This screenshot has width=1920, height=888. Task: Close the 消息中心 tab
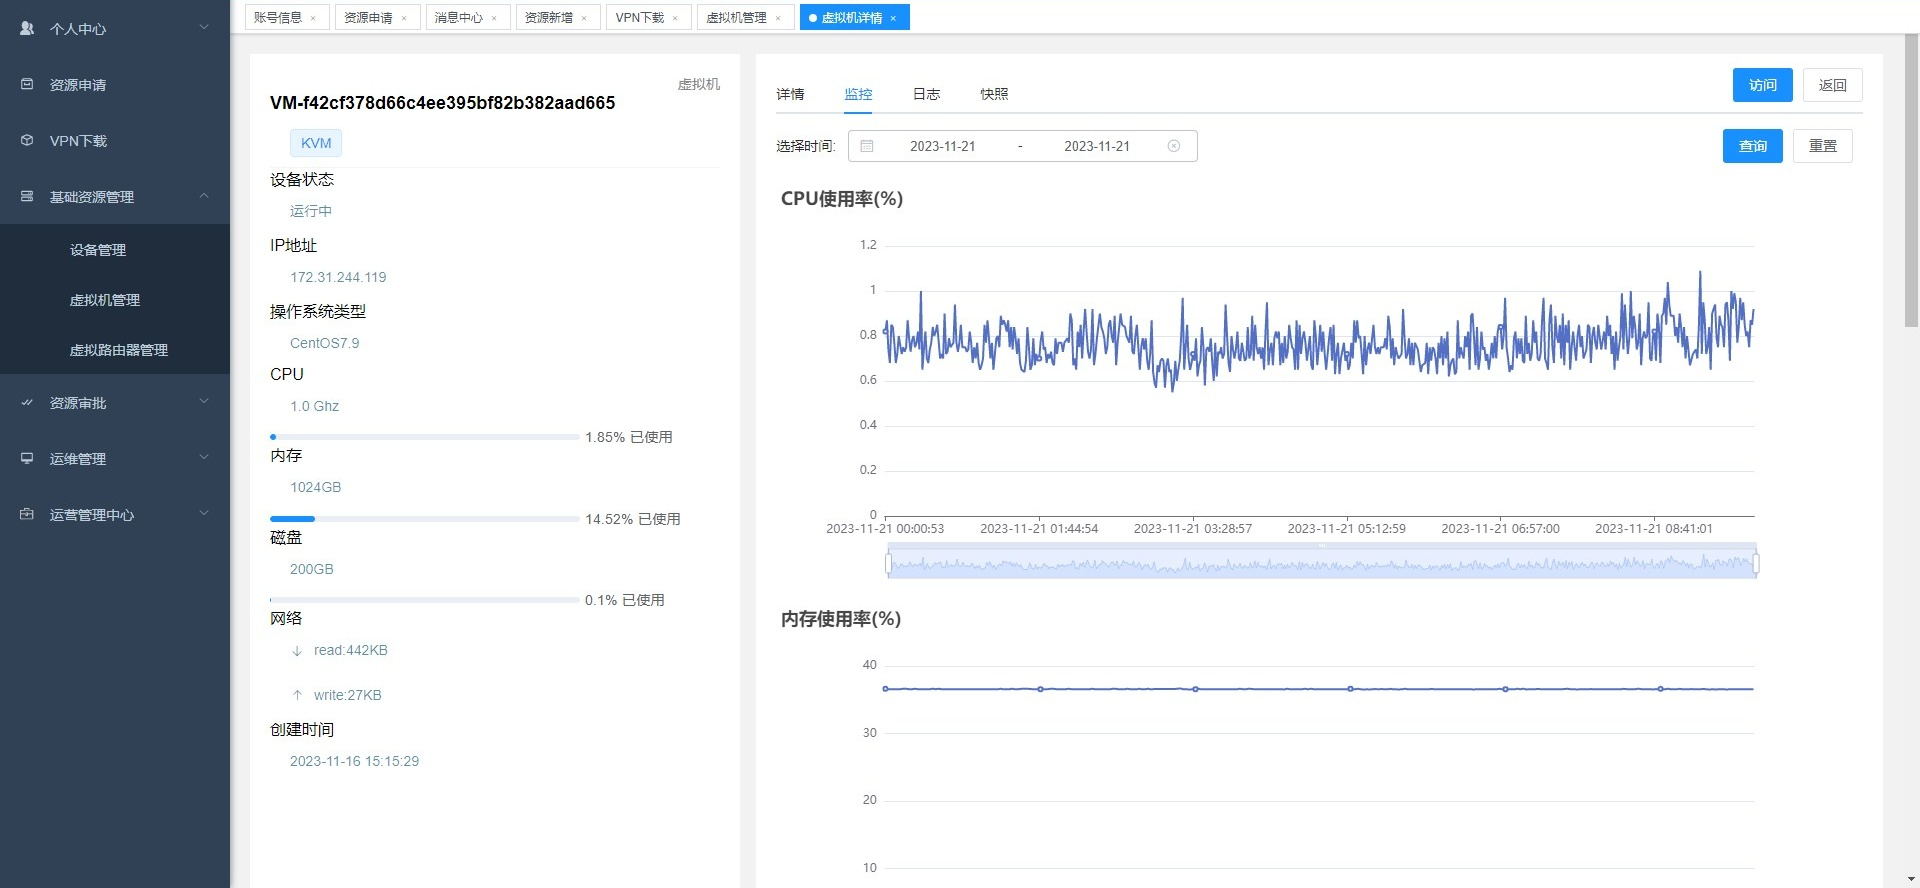pos(494,18)
